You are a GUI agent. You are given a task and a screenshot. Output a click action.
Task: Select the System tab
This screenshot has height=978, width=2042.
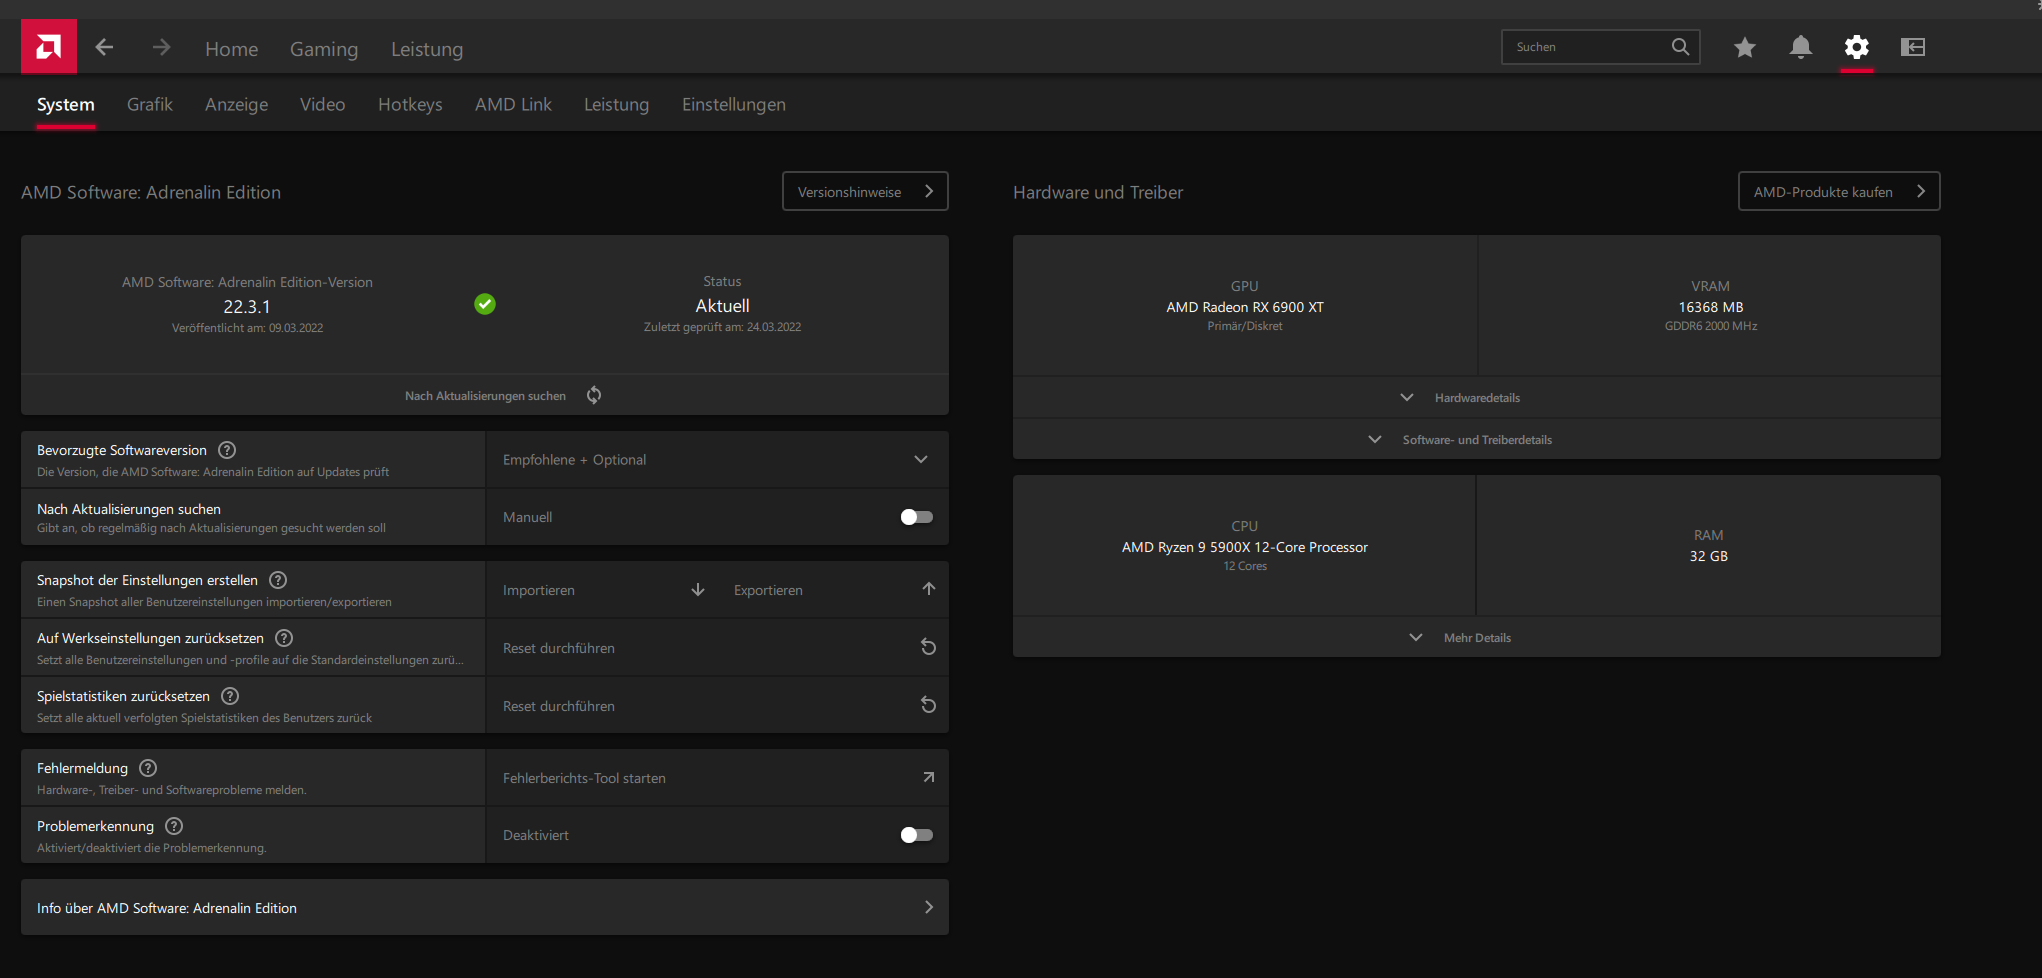(x=66, y=105)
